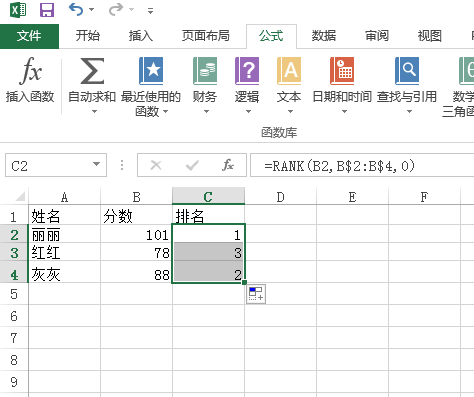The height and width of the screenshot is (397, 474).
Task: Click rank cell C4 showing 2
Action: click(x=208, y=273)
